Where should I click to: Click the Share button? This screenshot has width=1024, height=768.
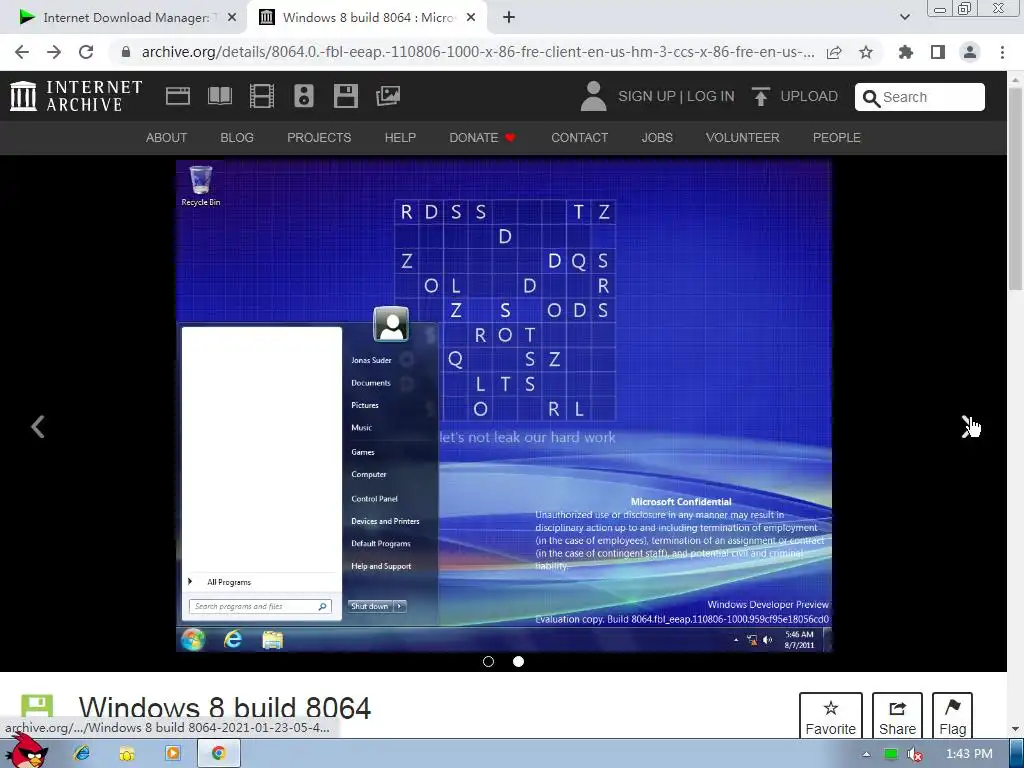coord(897,716)
